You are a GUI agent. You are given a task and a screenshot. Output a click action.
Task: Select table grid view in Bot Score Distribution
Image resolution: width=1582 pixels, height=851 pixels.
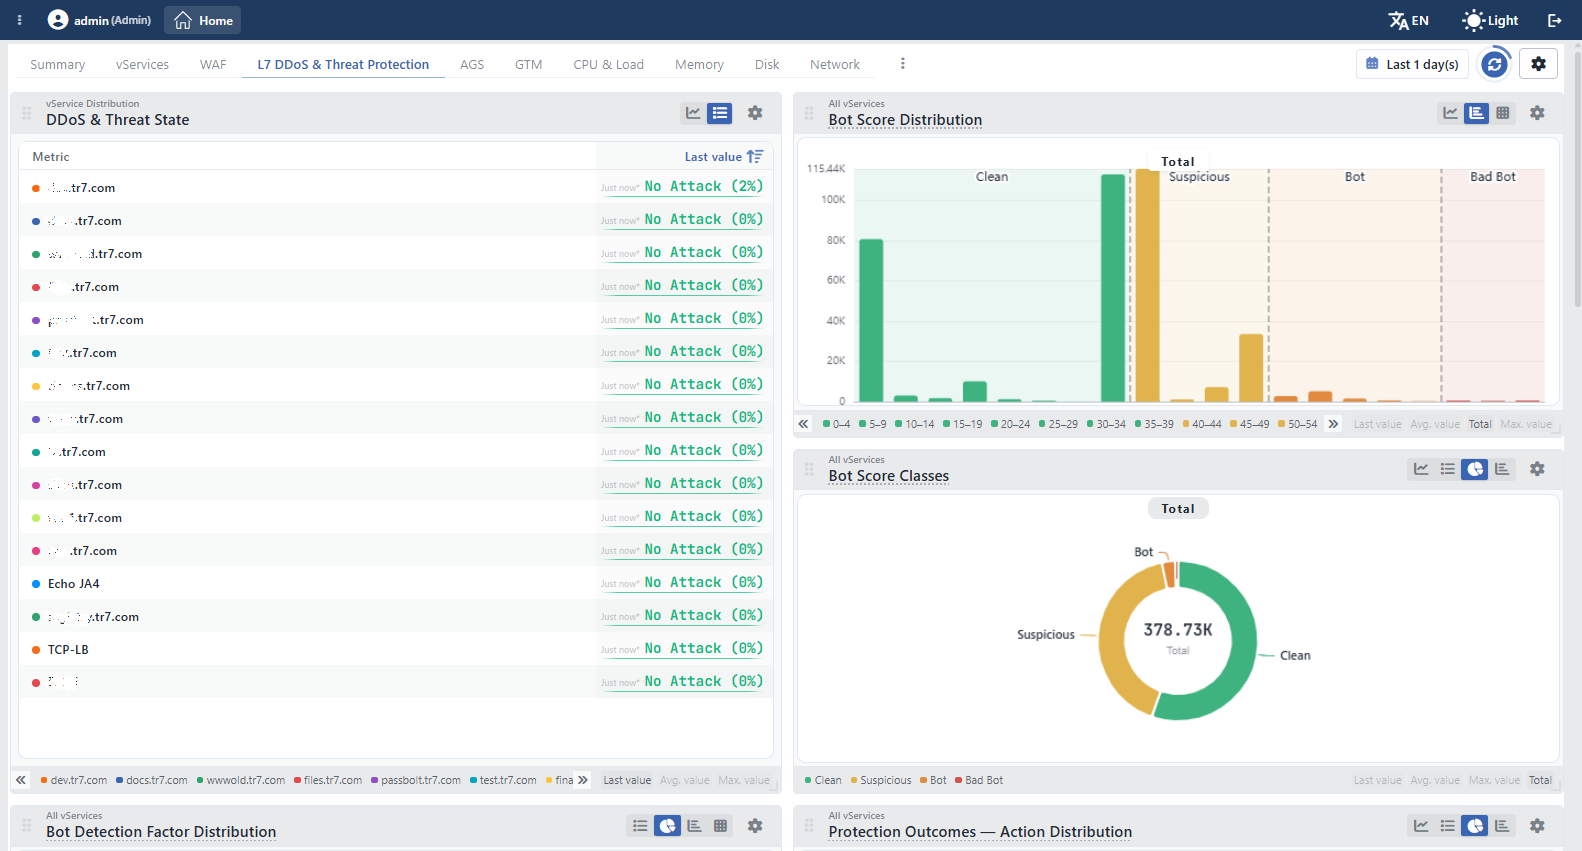coord(1502,113)
